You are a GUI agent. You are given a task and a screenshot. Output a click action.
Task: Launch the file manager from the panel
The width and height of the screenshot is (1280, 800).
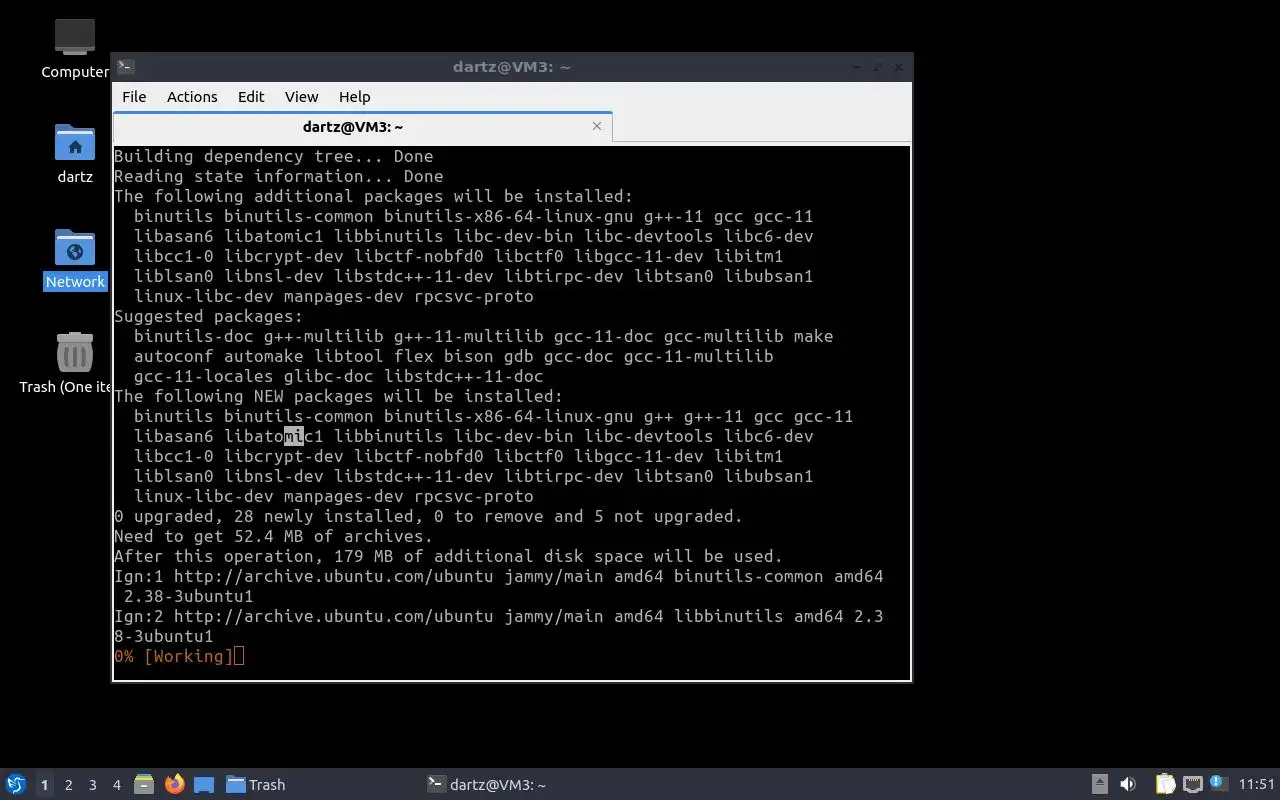pyautogui.click(x=144, y=784)
